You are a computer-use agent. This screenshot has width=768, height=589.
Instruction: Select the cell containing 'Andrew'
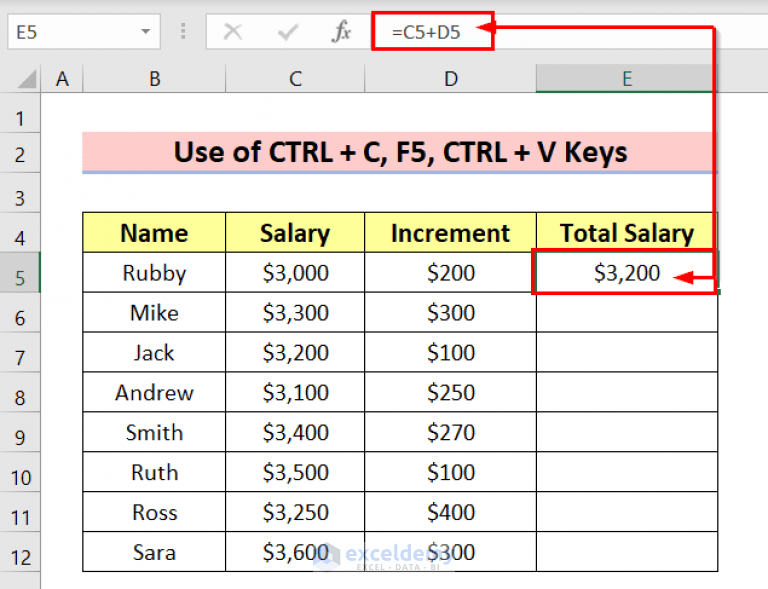tap(154, 392)
